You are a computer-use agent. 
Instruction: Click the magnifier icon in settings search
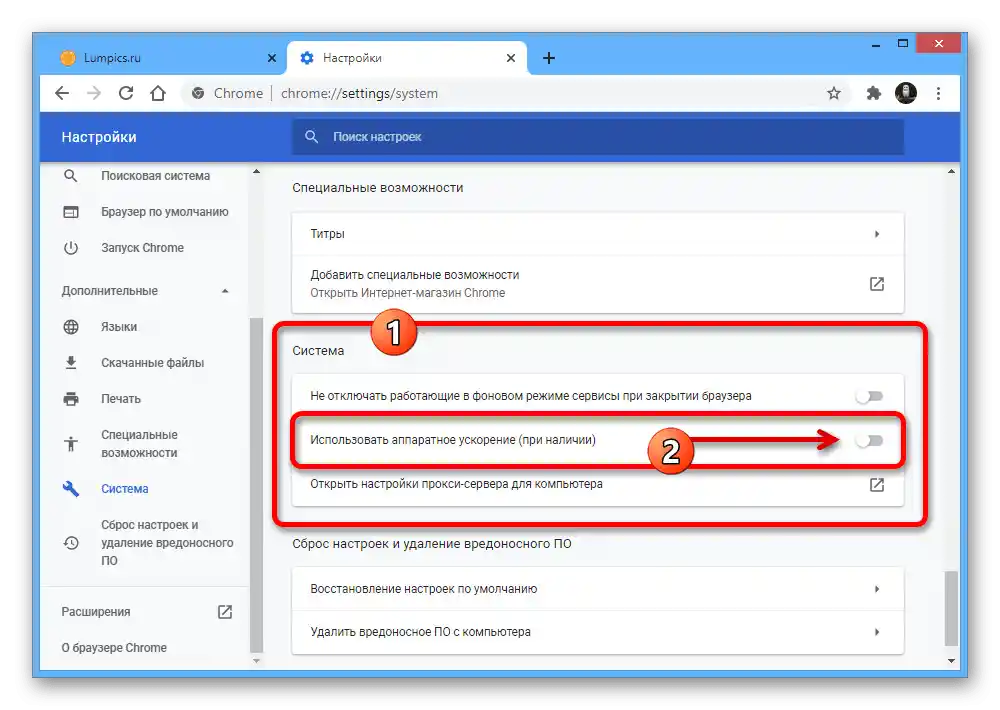pyautogui.click(x=311, y=137)
